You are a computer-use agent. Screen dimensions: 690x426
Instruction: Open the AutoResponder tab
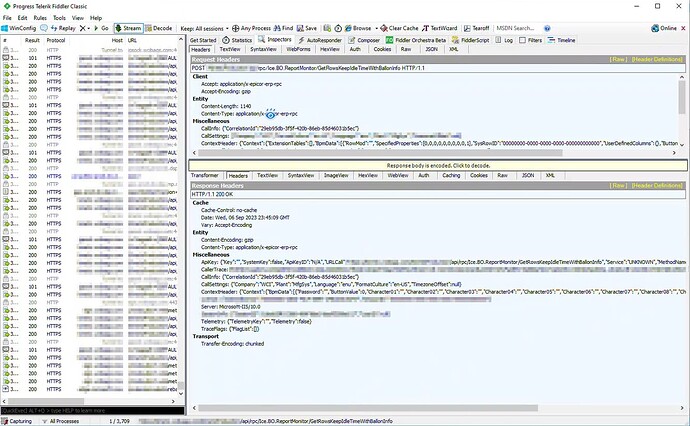point(320,40)
